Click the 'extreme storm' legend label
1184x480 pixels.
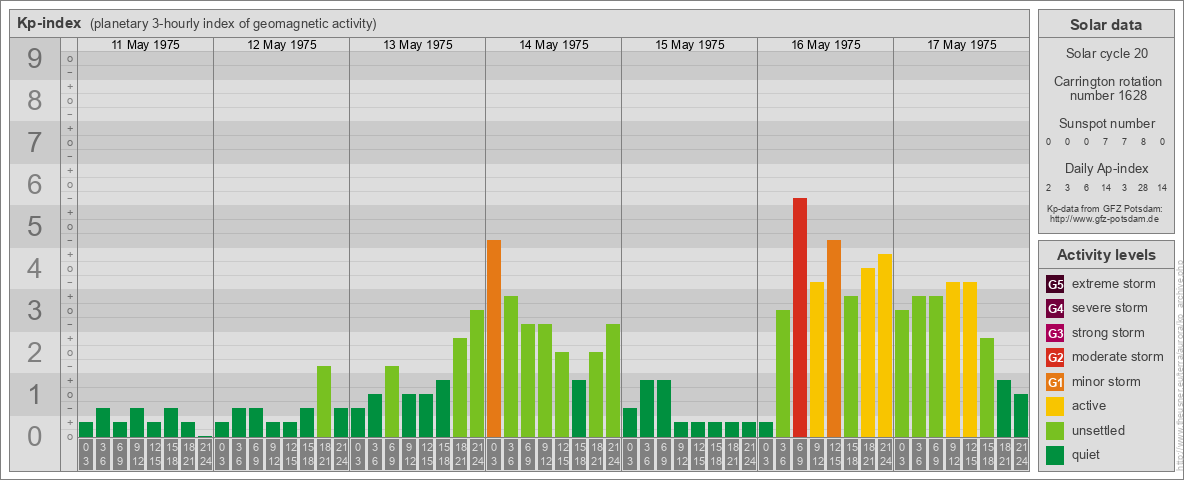(1114, 284)
